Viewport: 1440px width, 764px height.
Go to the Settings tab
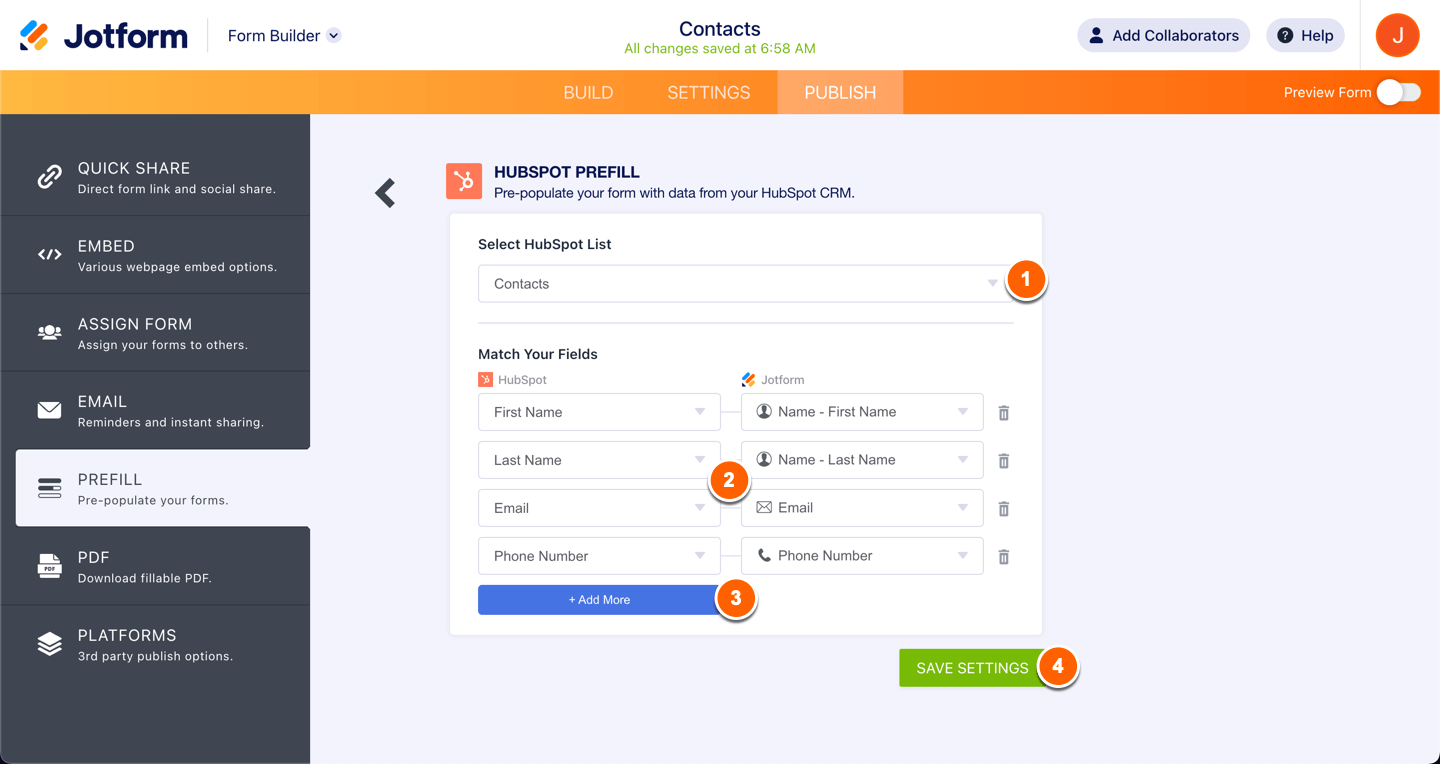pyautogui.click(x=708, y=93)
